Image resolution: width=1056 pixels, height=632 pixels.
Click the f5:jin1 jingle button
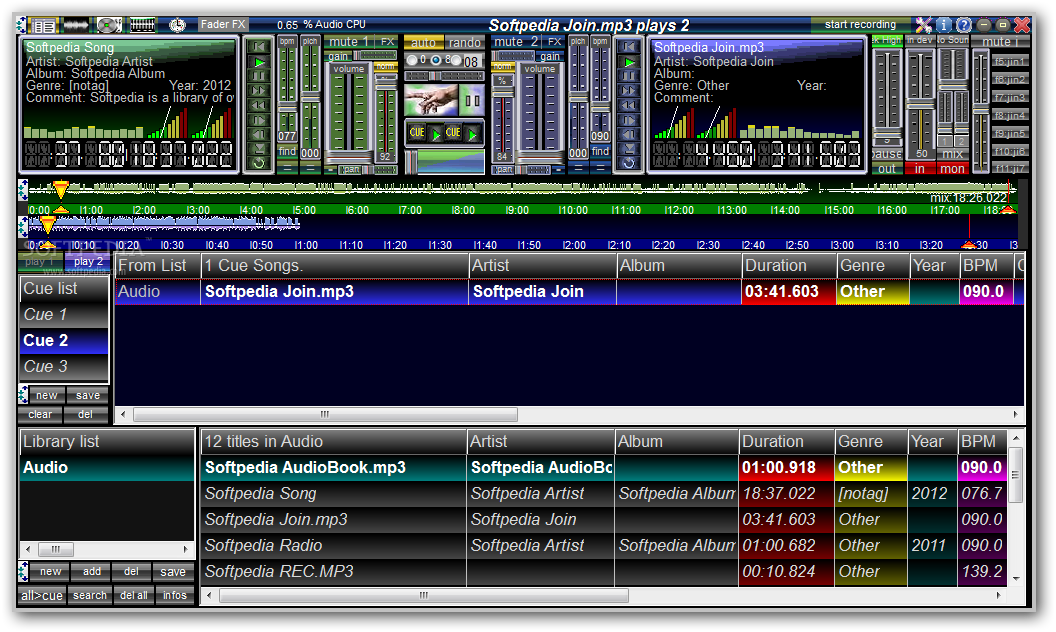[x=1010, y=61]
